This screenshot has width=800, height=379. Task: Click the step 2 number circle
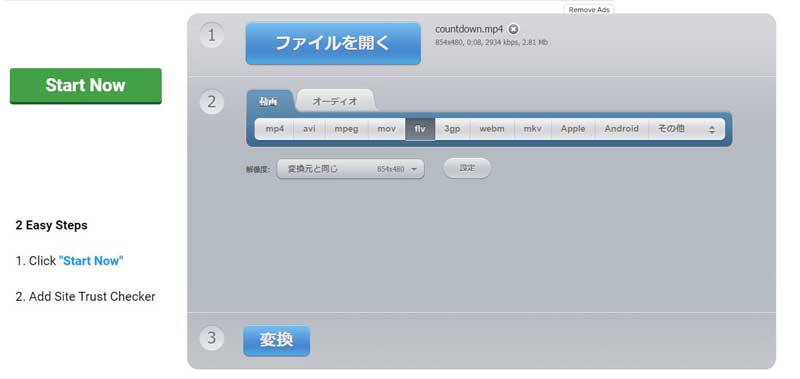[212, 102]
